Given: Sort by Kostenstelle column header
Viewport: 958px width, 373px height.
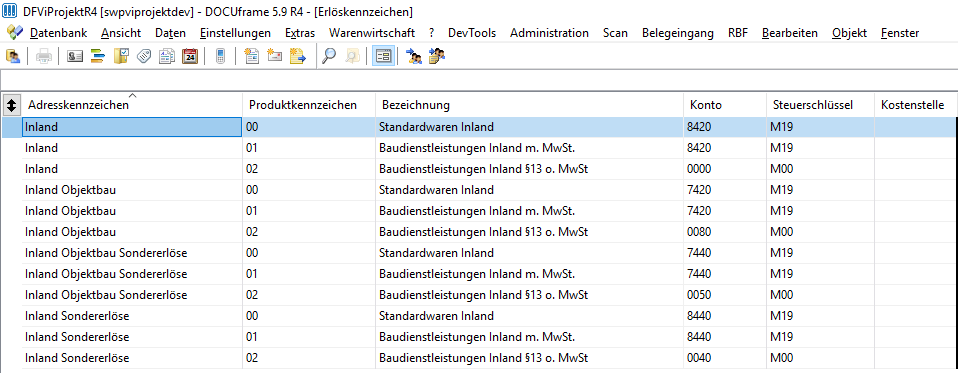Looking at the screenshot, I should point(914,105).
